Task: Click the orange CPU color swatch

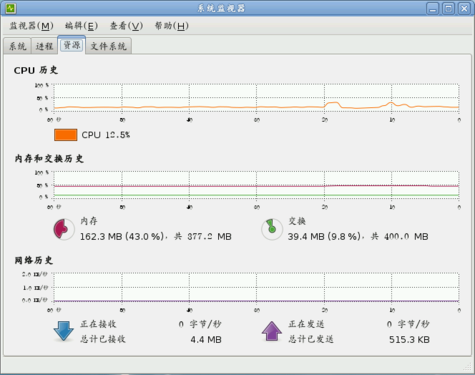Action: click(66, 135)
